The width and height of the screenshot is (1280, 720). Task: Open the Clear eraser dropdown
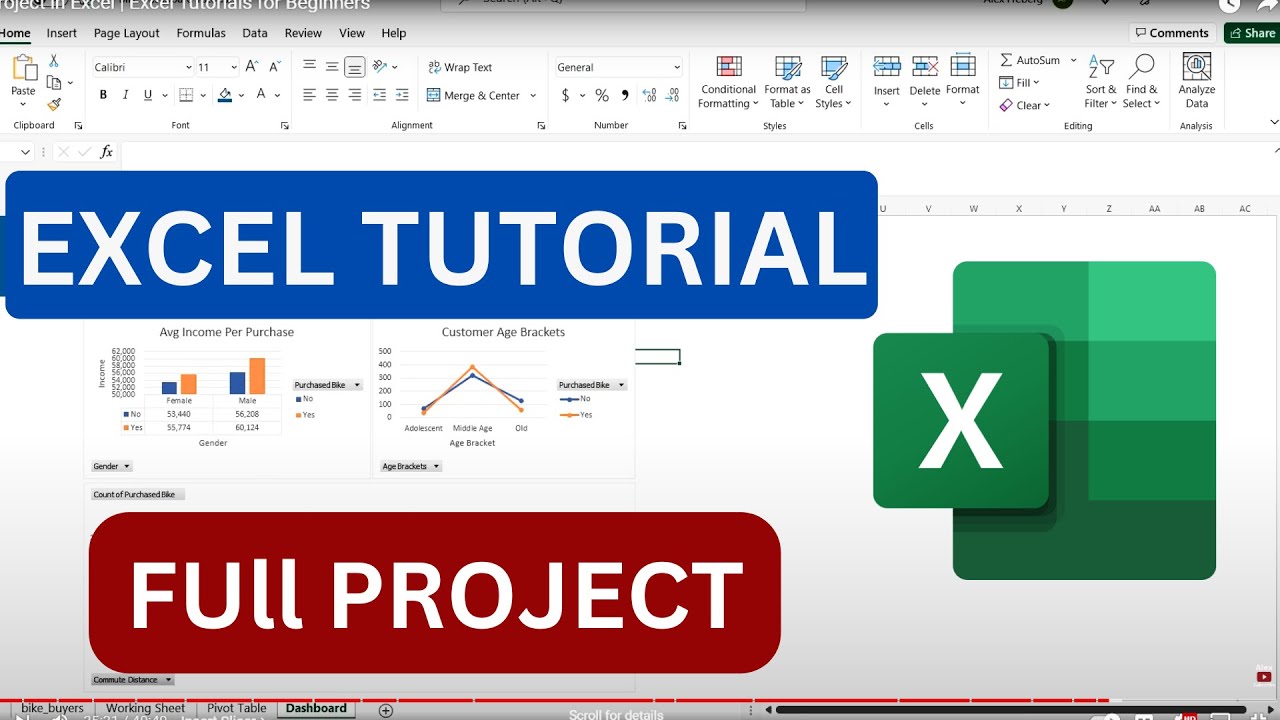pyautogui.click(x=1025, y=105)
